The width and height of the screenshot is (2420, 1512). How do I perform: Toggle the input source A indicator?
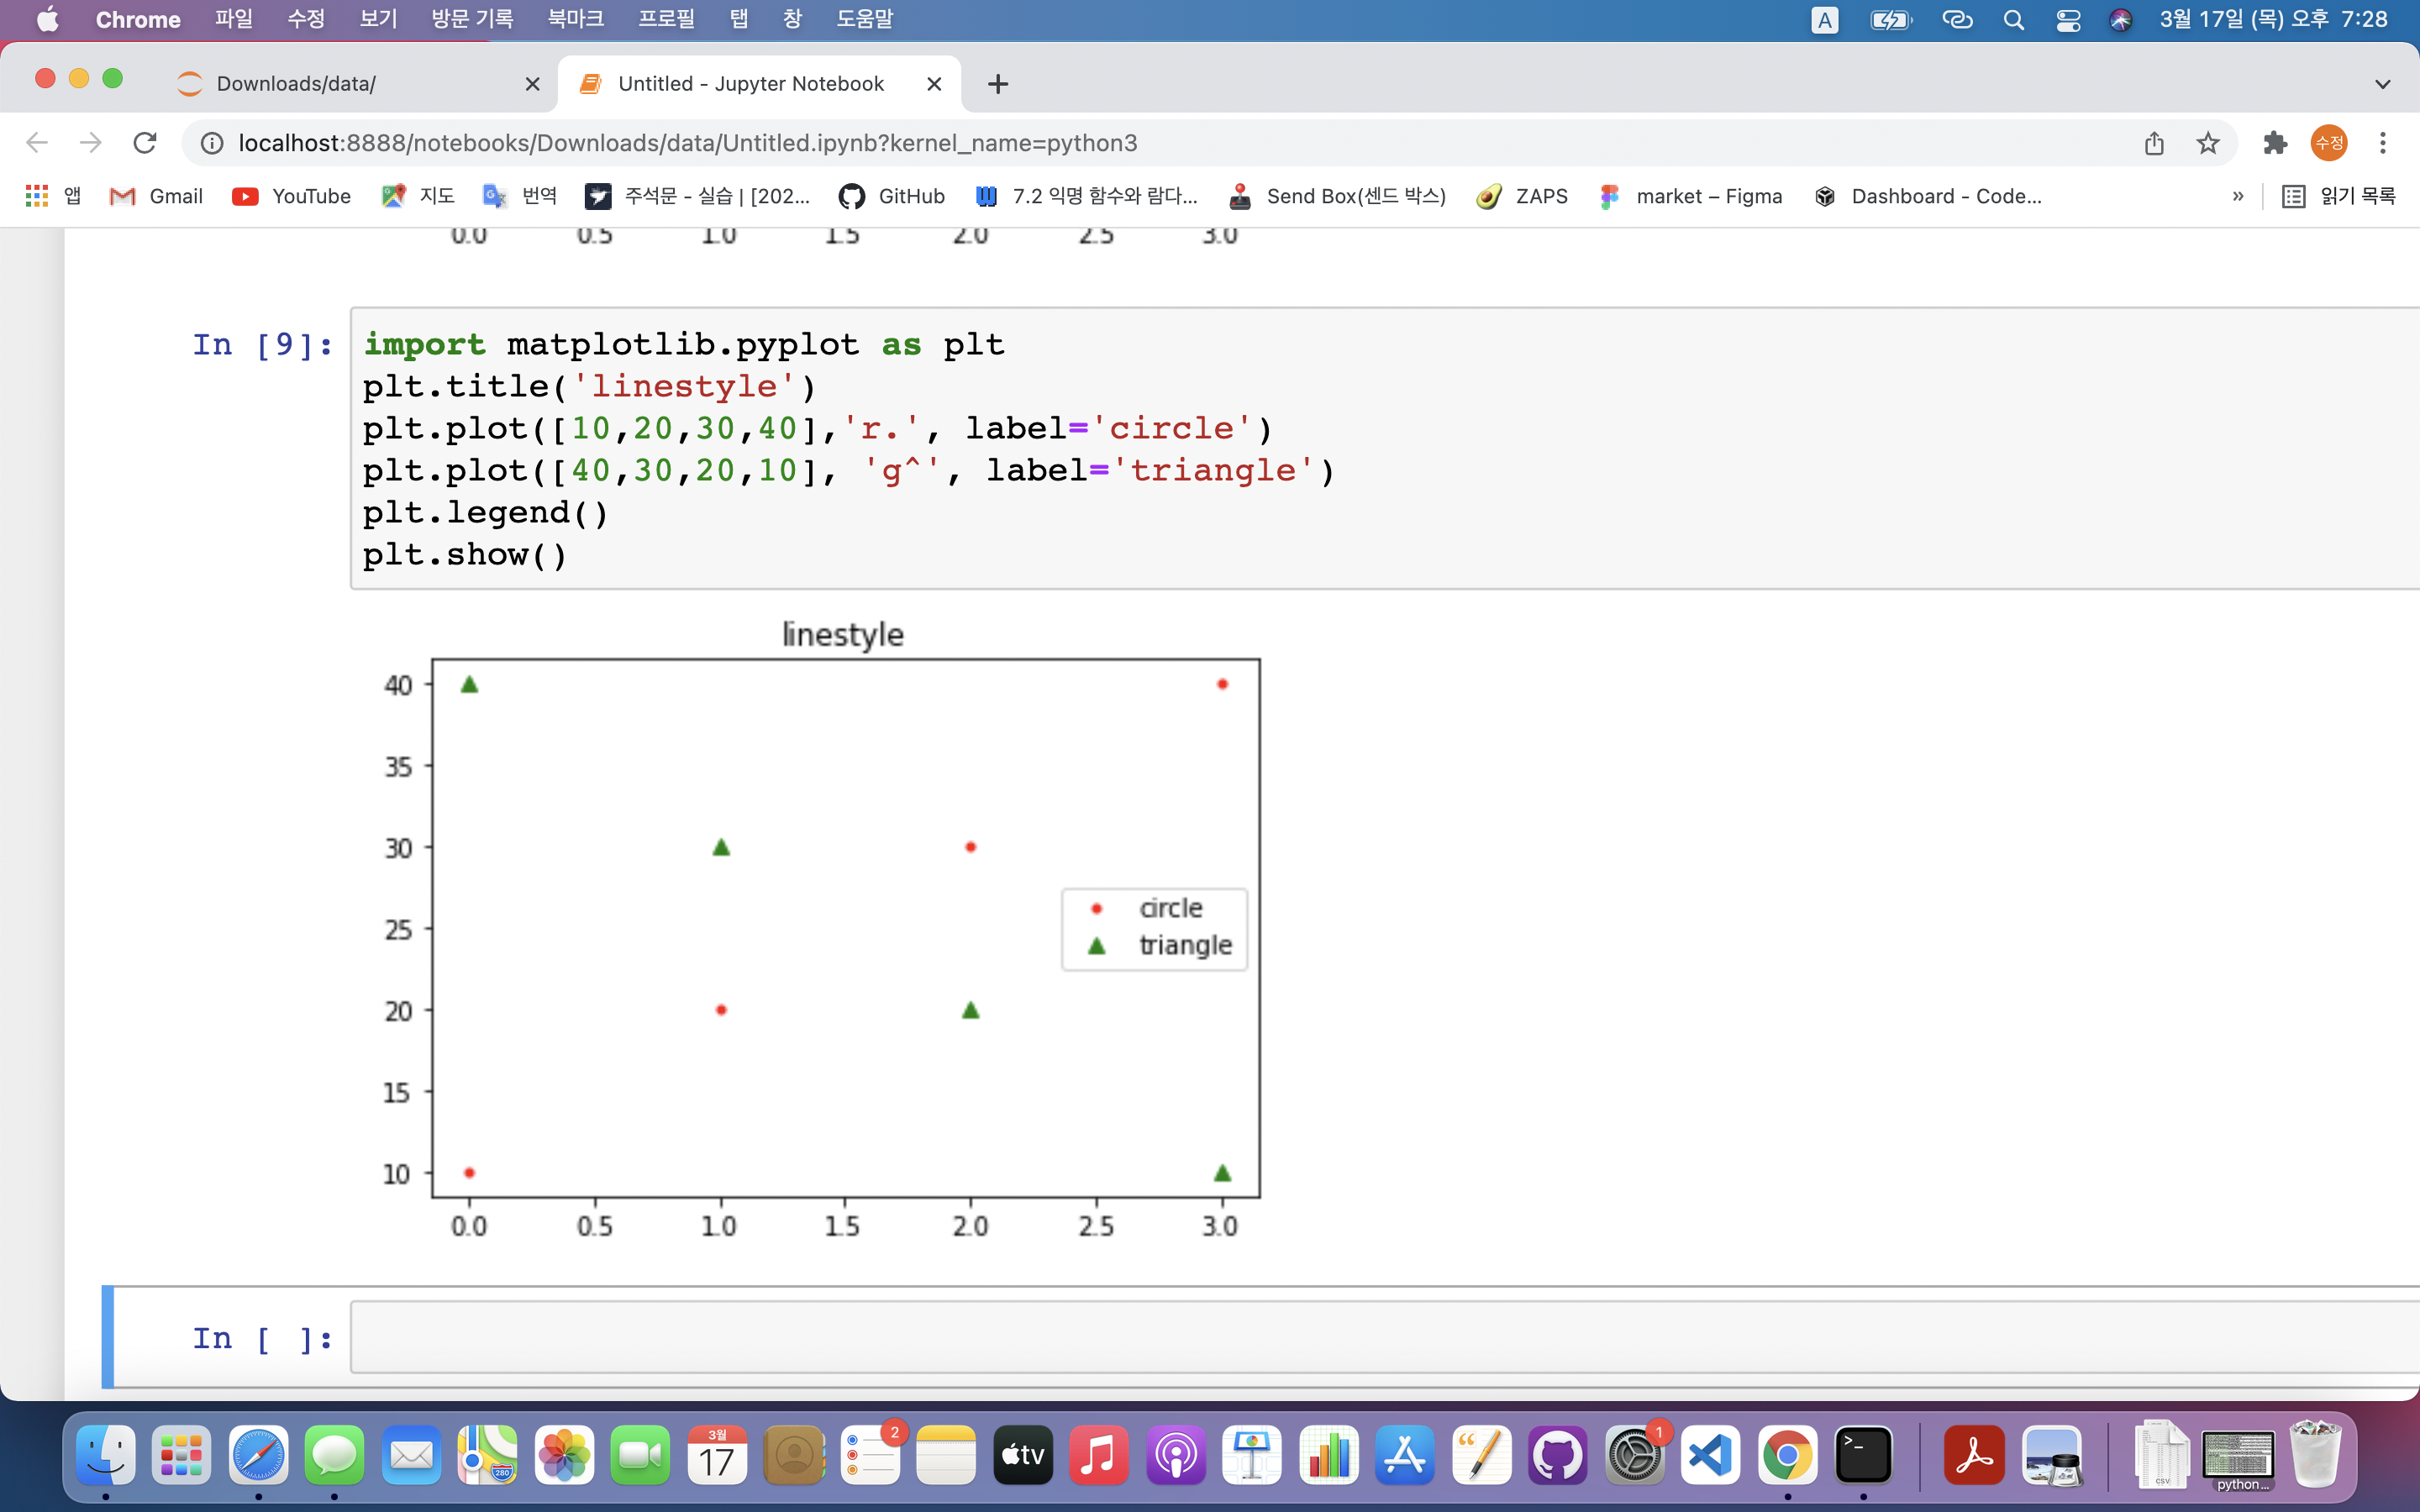(x=1824, y=20)
